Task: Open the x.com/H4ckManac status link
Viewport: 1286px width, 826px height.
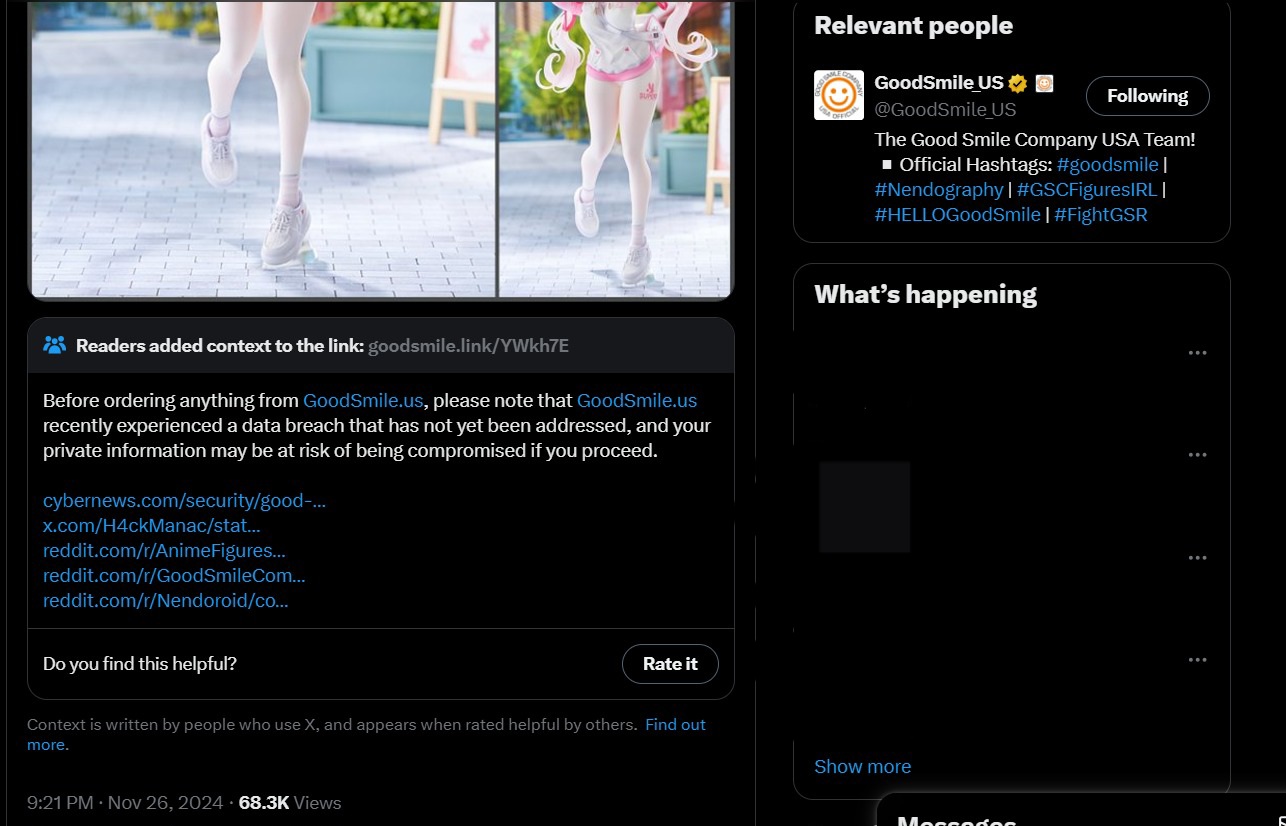Action: pos(151,525)
